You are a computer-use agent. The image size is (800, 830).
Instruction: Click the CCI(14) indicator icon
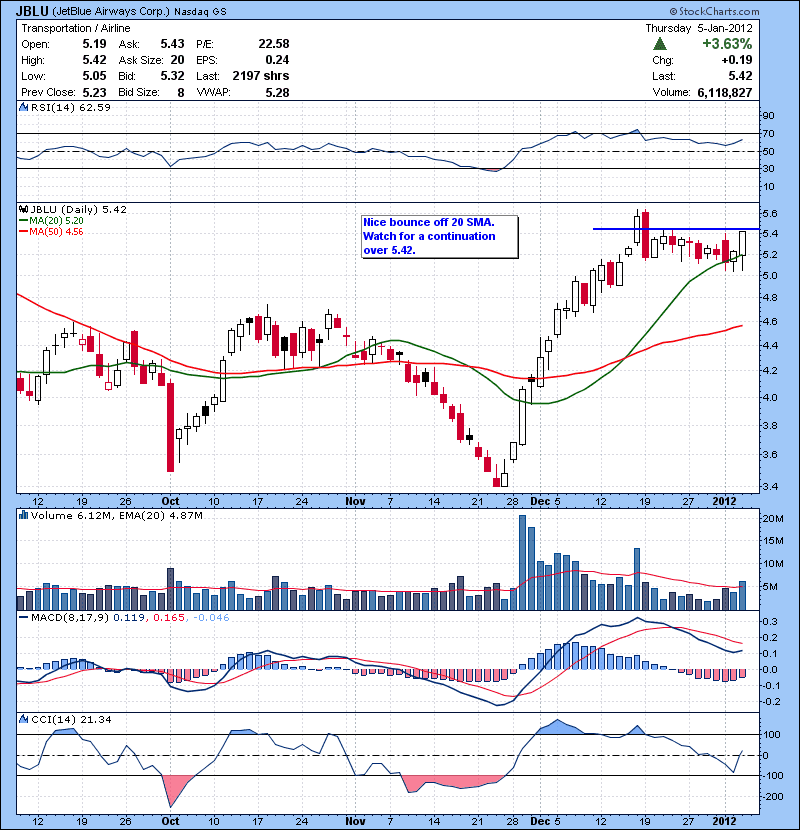(x=23, y=719)
